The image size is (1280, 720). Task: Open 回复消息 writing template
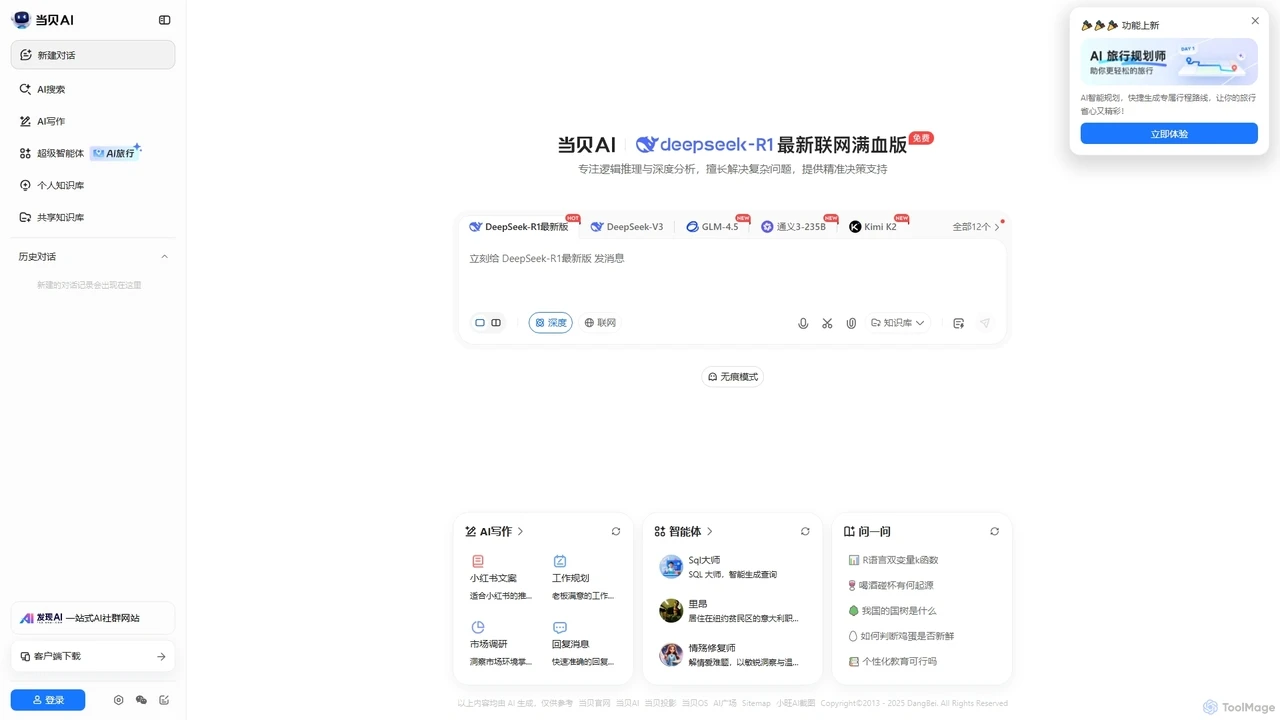point(583,644)
